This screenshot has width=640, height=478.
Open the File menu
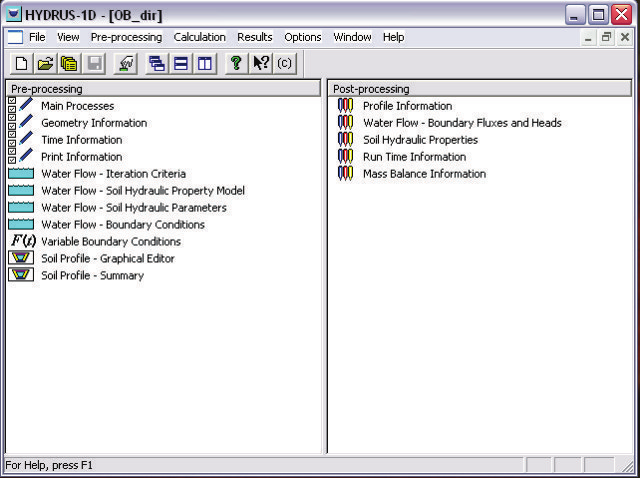click(x=37, y=37)
